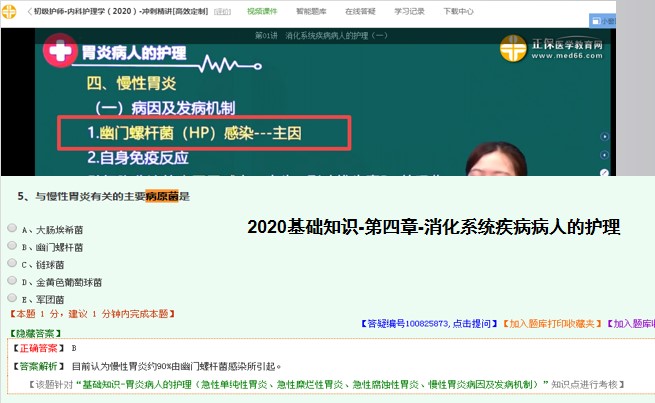Click the small window icon at top right
This screenshot has width=655, height=403.
636,19
